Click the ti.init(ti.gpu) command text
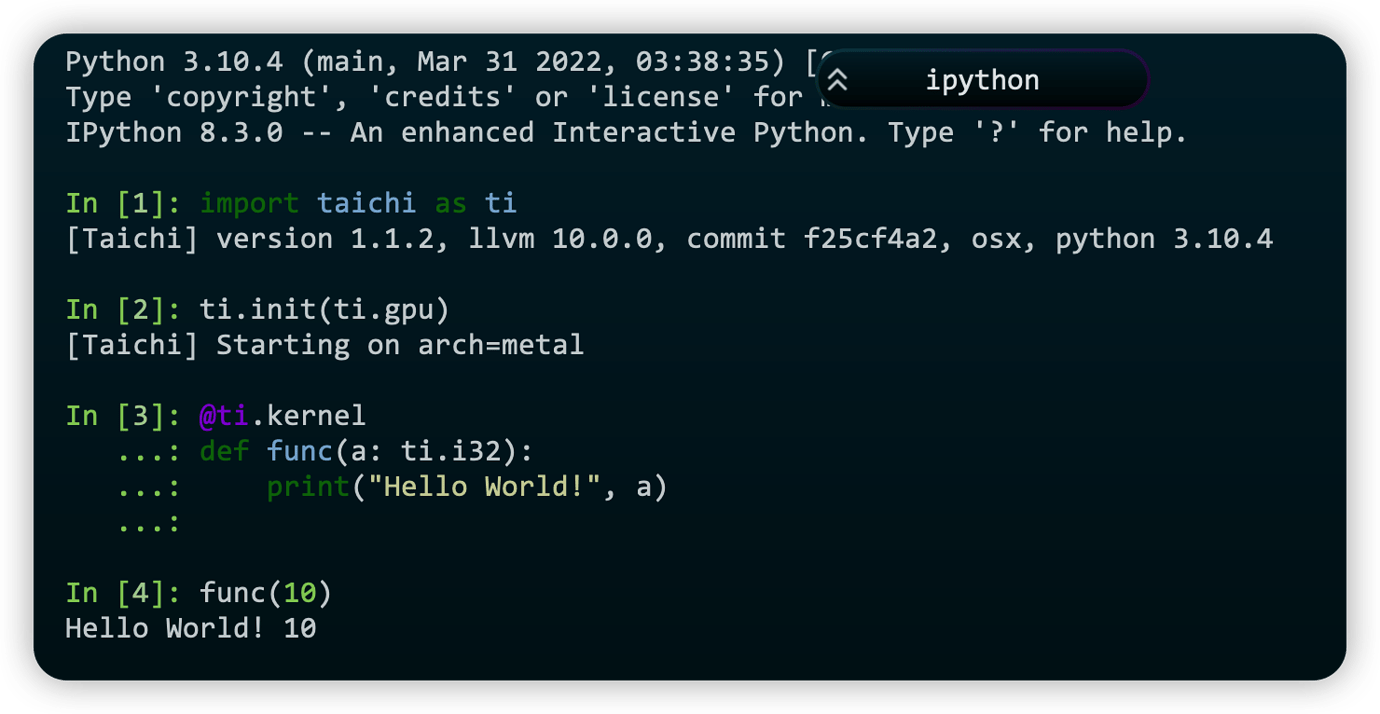 point(317,309)
